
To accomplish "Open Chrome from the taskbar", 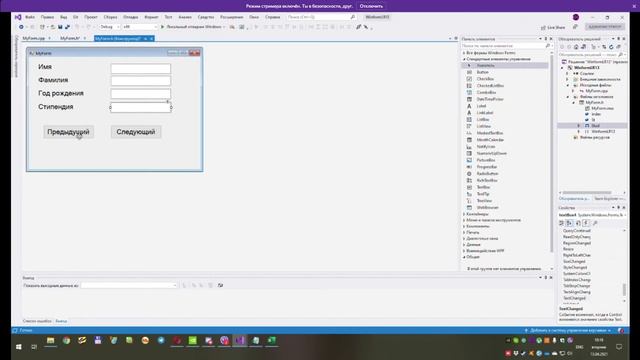I will pyautogui.click(x=66, y=340).
